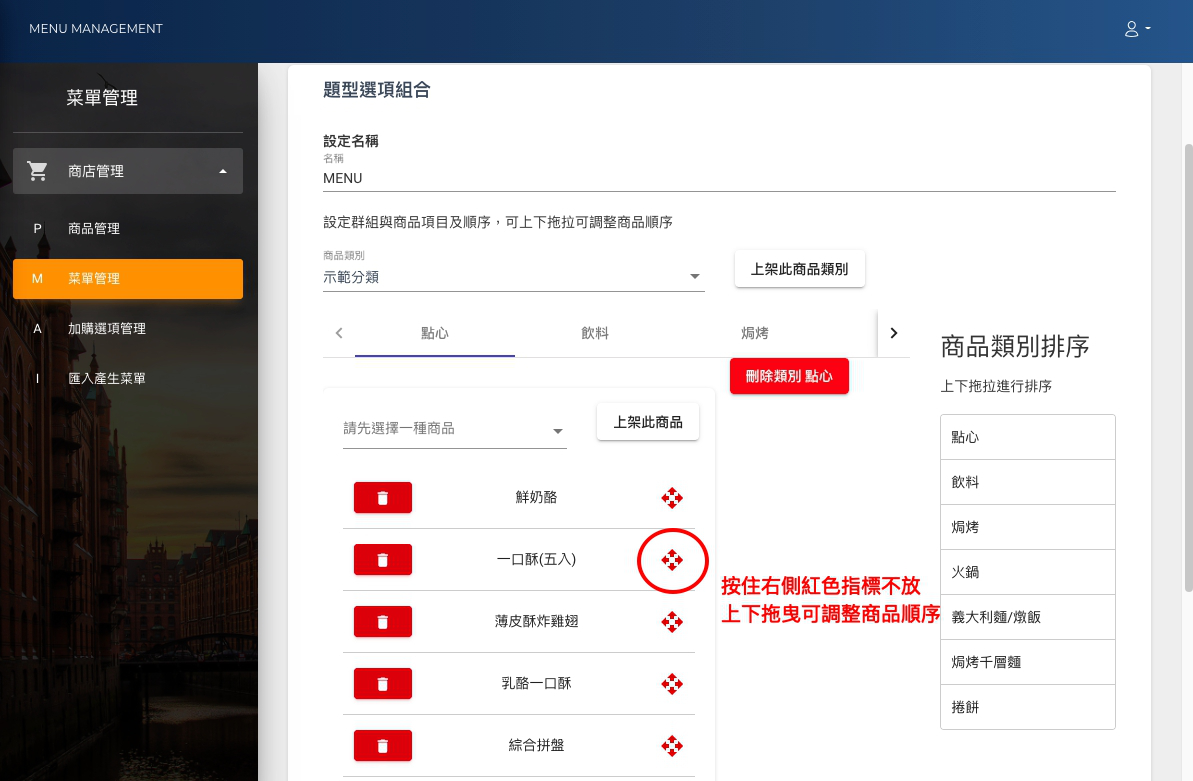Go to 商品管理 in sidebar
Image resolution: width=1193 pixels, height=781 pixels.
(128, 228)
